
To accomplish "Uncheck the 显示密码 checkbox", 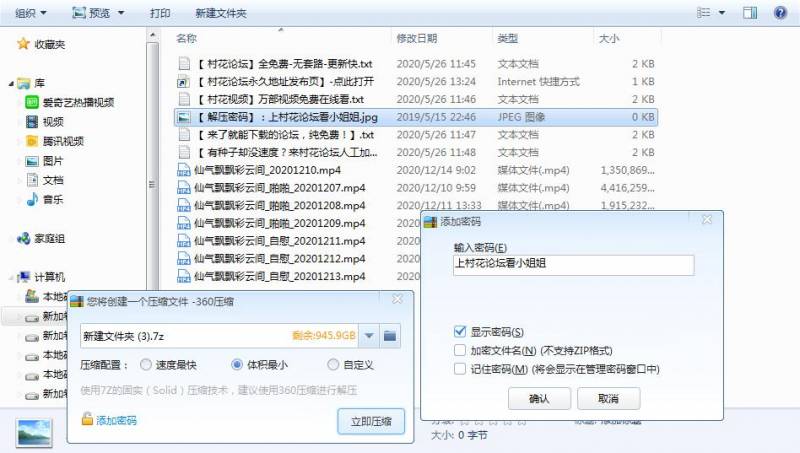I will [x=460, y=331].
